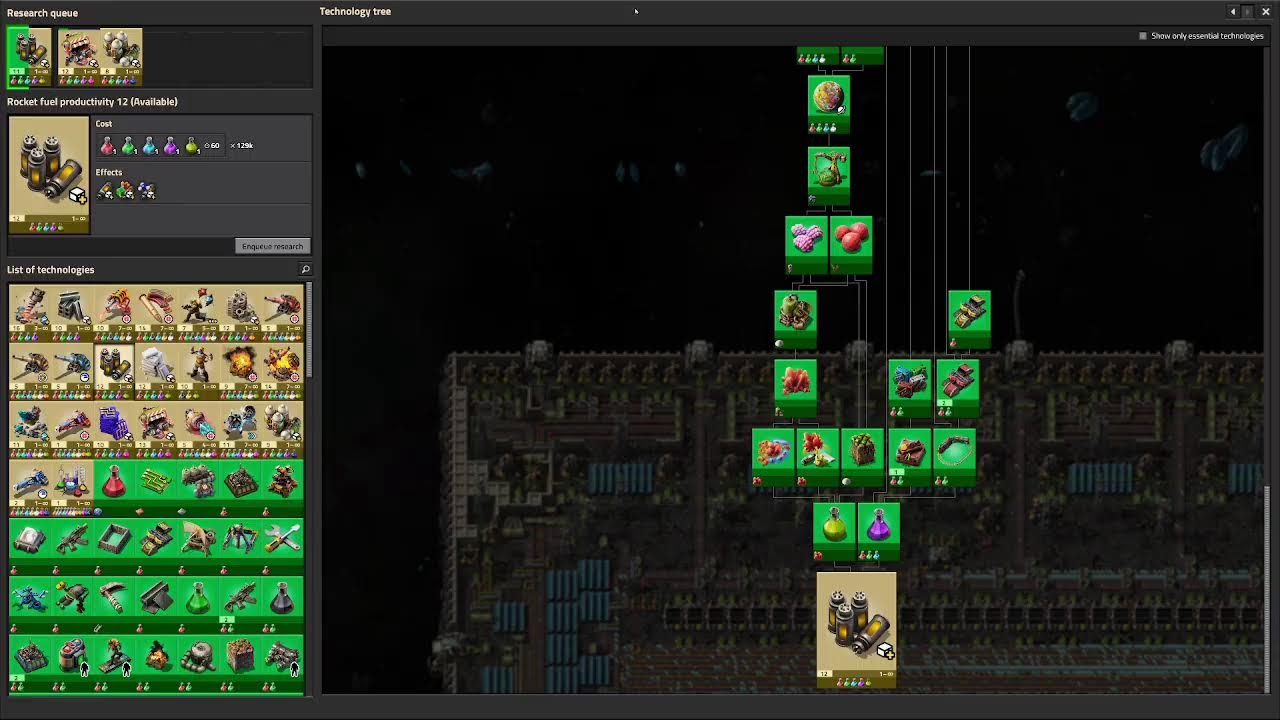The width and height of the screenshot is (1280, 720).
Task: Click the second effect recipe icon
Action: [126, 190]
